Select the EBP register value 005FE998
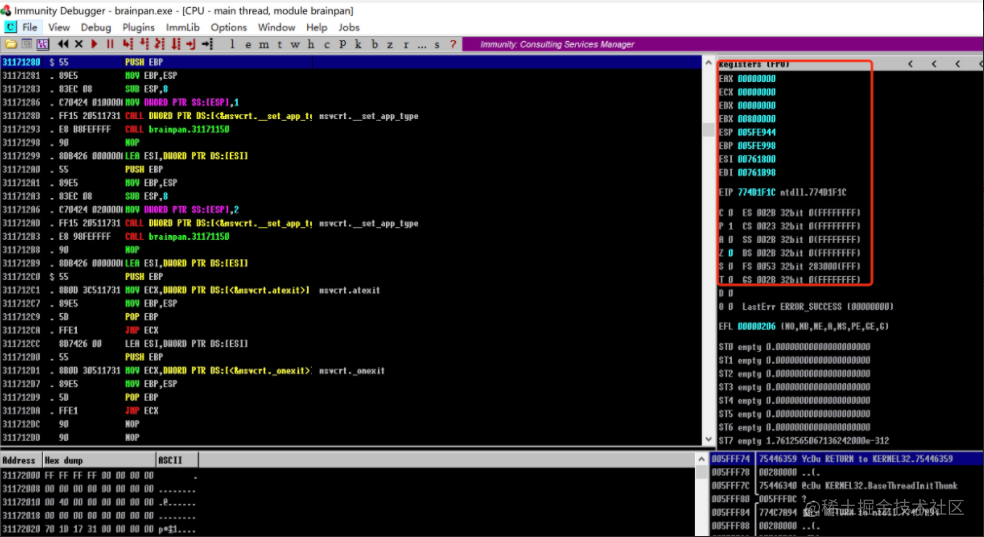The image size is (984, 537). tap(756, 146)
